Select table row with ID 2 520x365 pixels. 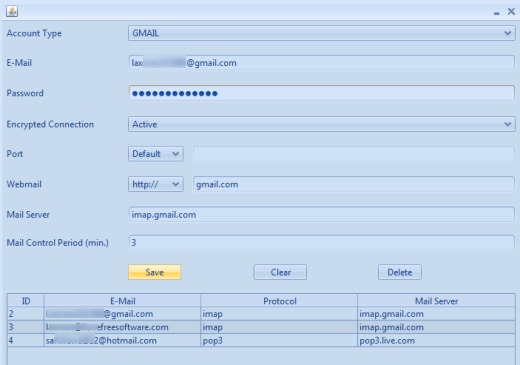point(261,314)
